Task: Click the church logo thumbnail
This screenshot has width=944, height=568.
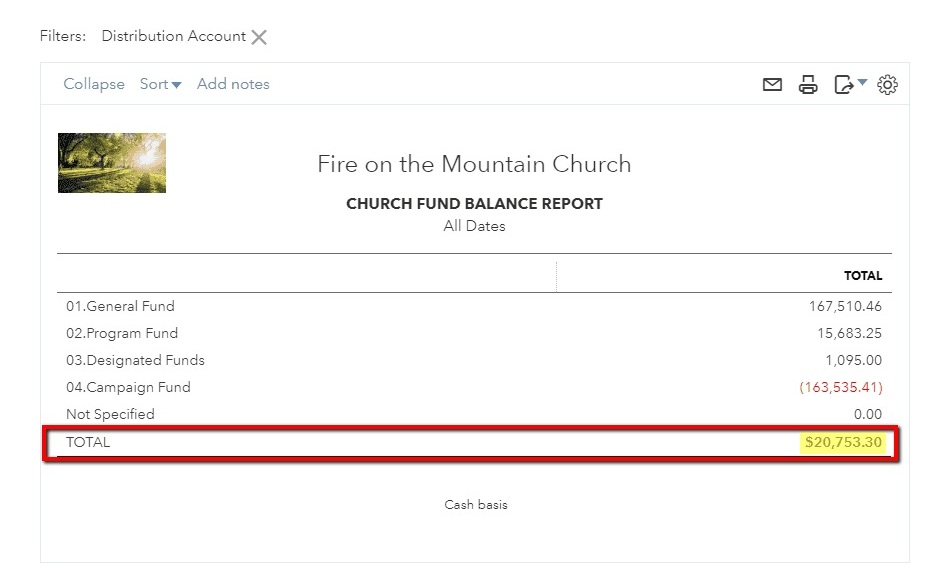Action: click(x=112, y=163)
